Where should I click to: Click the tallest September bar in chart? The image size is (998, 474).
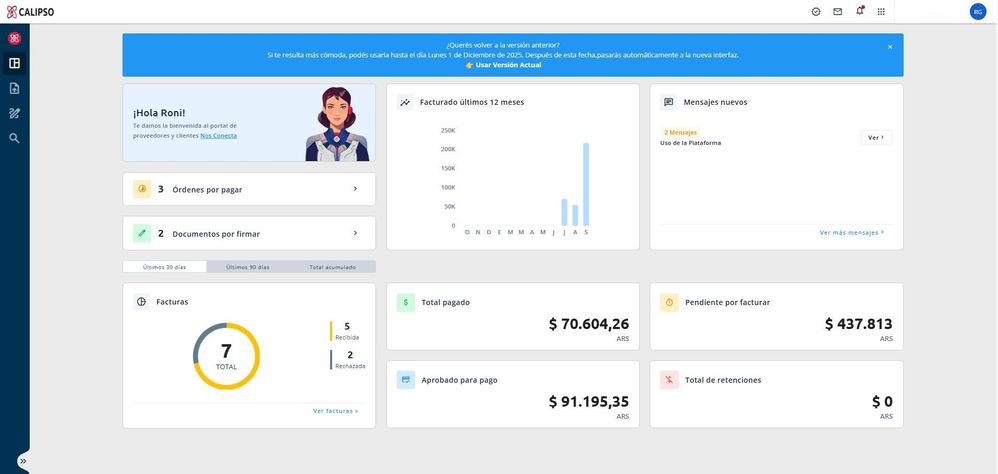586,185
